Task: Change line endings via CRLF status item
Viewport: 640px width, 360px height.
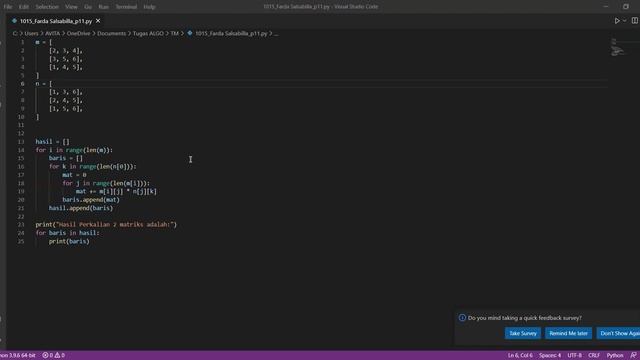Action: [x=594, y=355]
